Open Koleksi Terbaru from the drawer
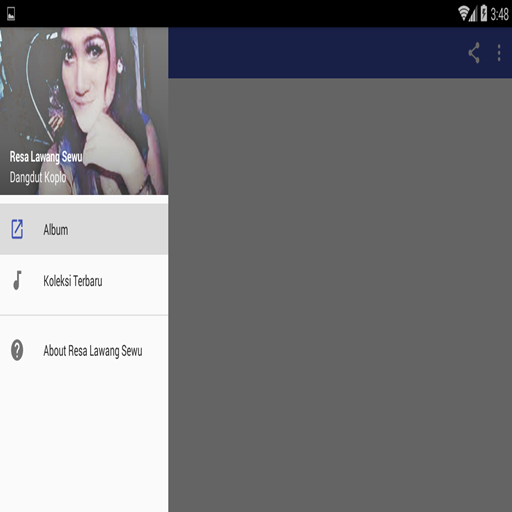This screenshot has width=512, height=512. tap(84, 281)
